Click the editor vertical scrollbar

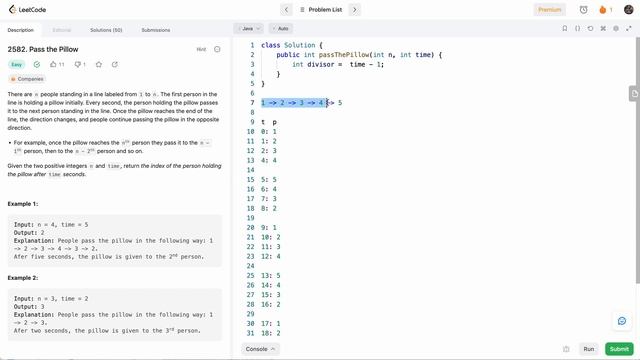(x=638, y=160)
